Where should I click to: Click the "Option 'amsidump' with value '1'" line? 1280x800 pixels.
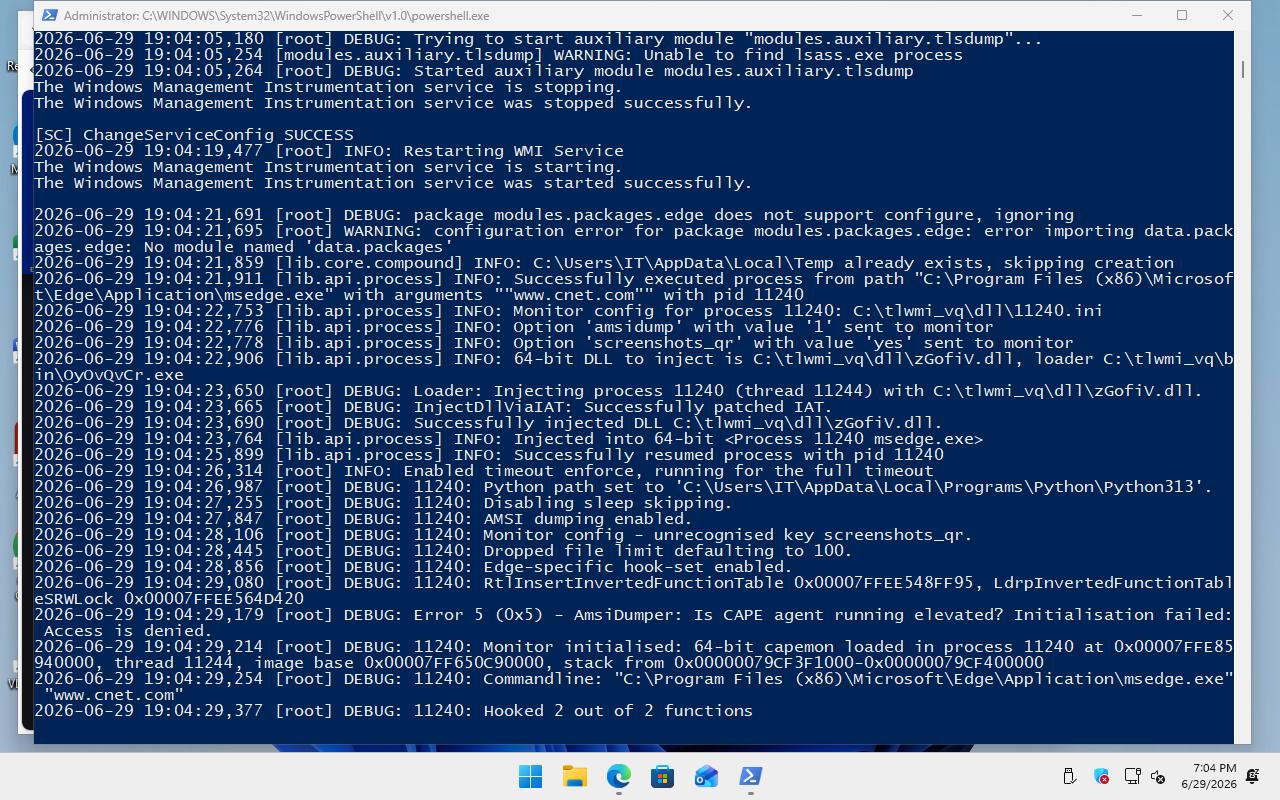[513, 327]
